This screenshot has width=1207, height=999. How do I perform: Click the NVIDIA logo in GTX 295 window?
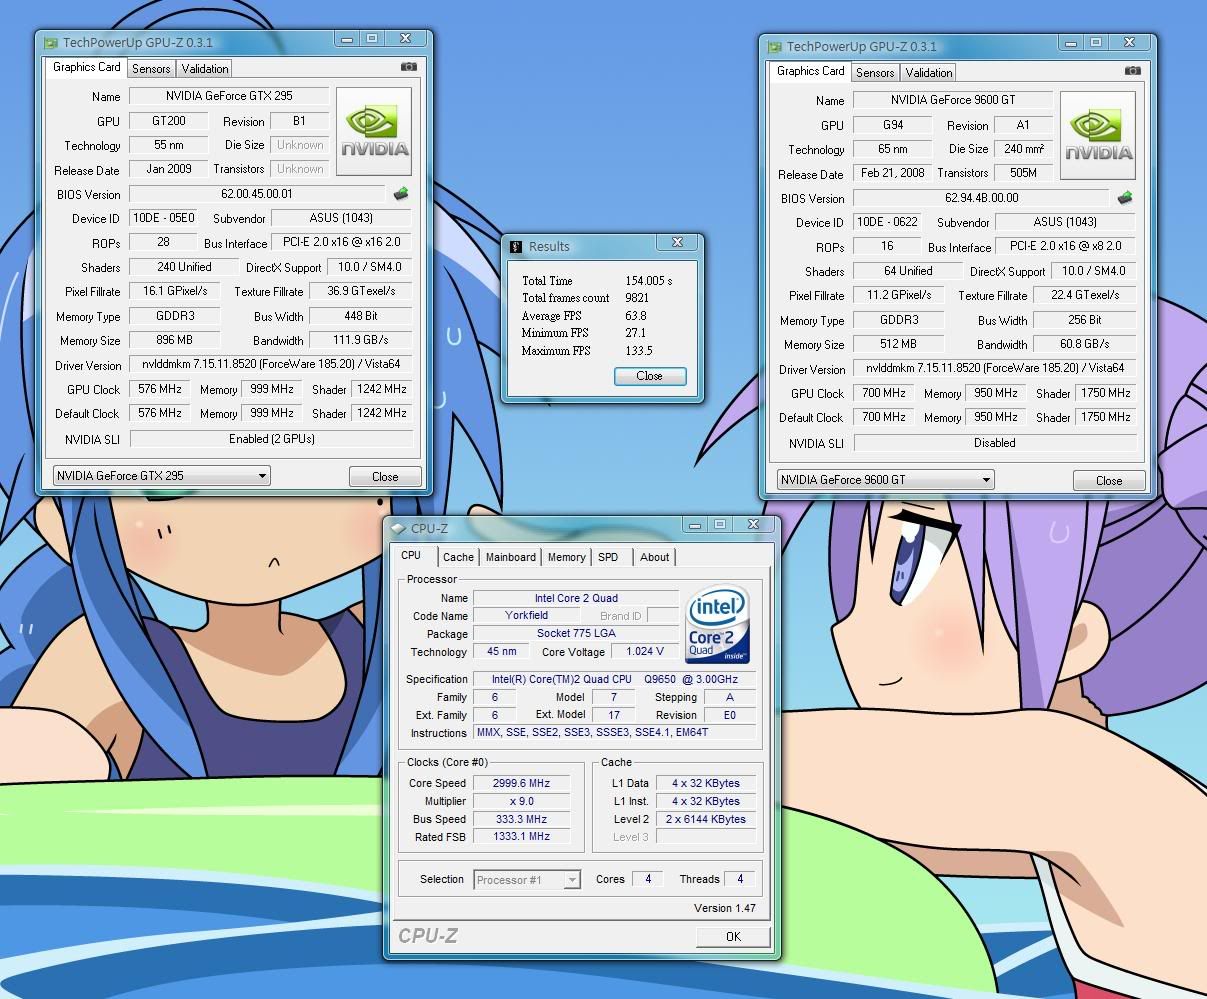(374, 131)
